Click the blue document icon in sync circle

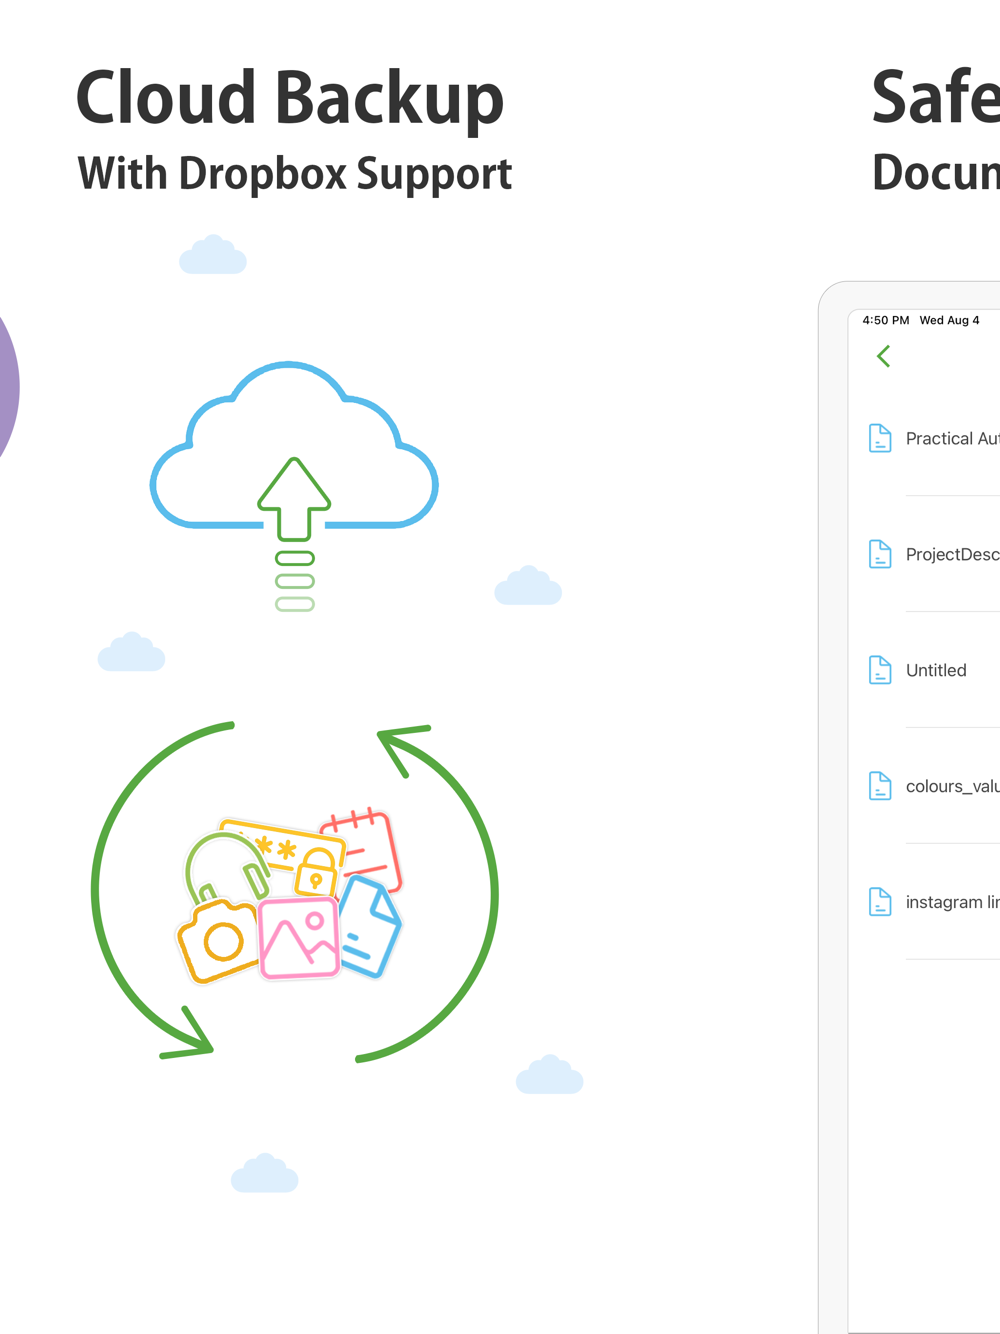(369, 927)
